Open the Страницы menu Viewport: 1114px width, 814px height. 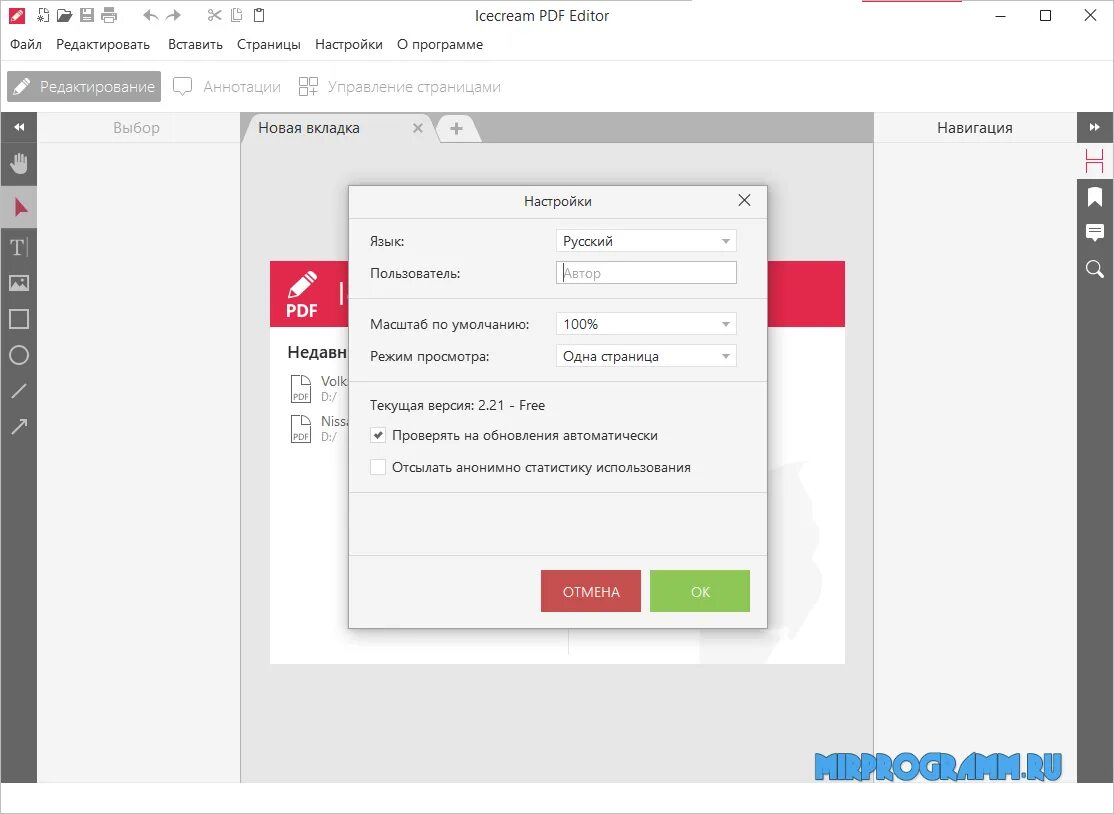(269, 45)
